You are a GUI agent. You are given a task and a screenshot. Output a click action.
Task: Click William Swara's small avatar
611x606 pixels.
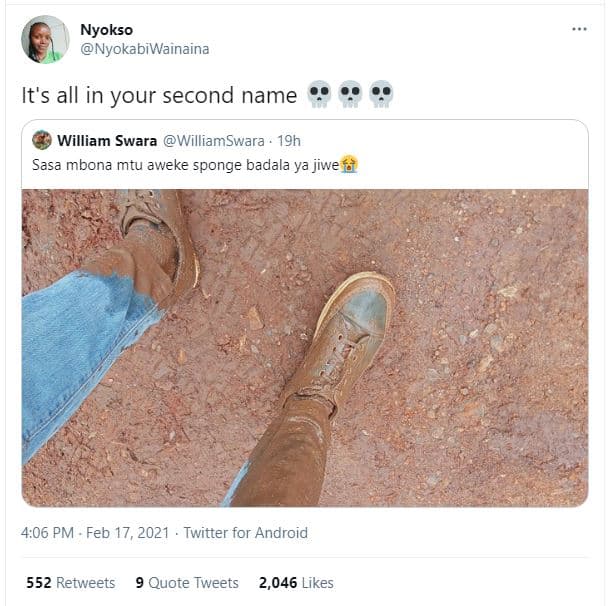click(x=42, y=140)
